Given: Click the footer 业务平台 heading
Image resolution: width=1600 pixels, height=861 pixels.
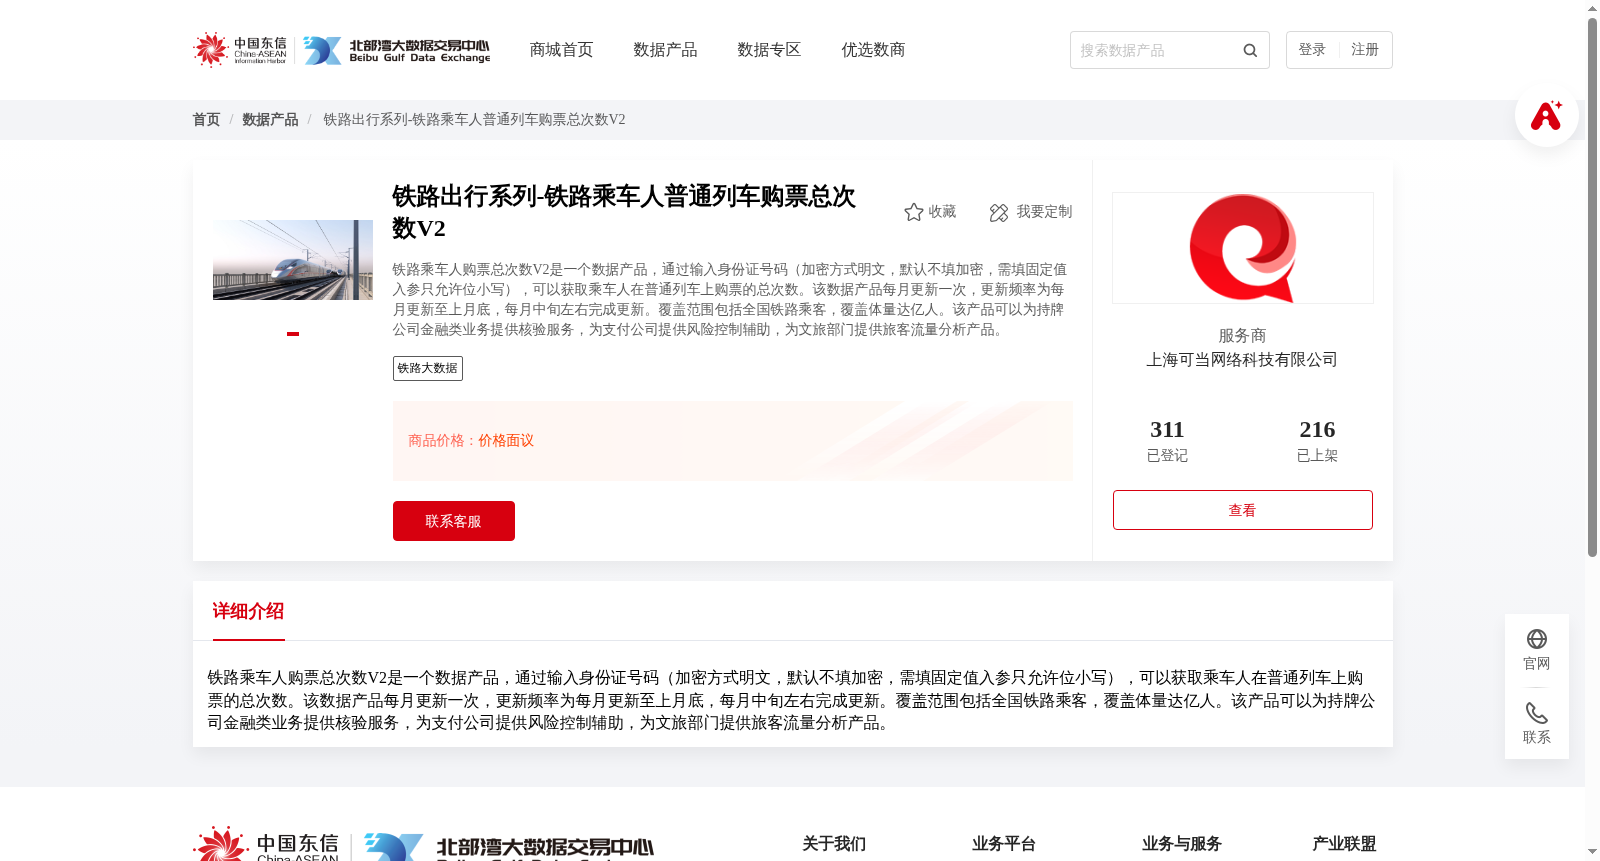Looking at the screenshot, I should point(1004,844).
